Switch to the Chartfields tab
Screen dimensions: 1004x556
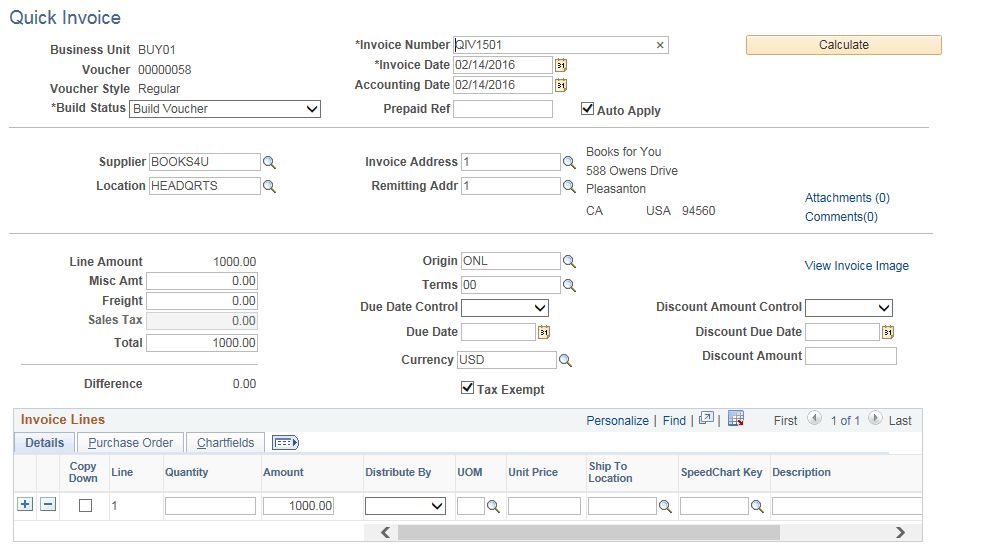[225, 443]
